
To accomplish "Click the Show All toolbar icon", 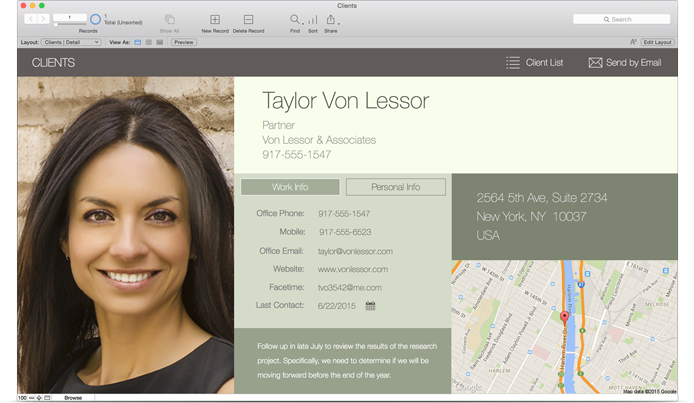I will click(170, 19).
